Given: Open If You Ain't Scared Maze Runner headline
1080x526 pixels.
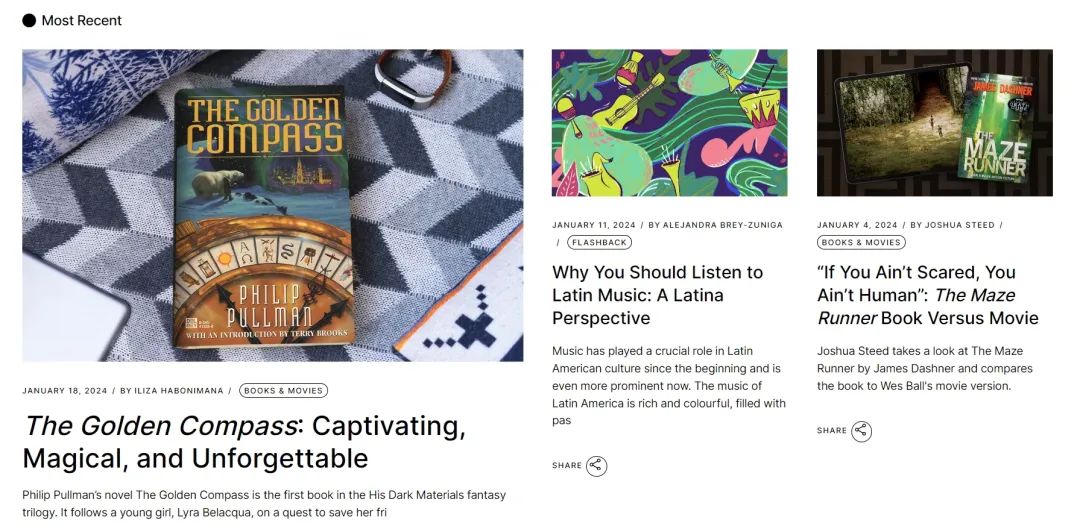Looking at the screenshot, I should pyautogui.click(x=927, y=295).
